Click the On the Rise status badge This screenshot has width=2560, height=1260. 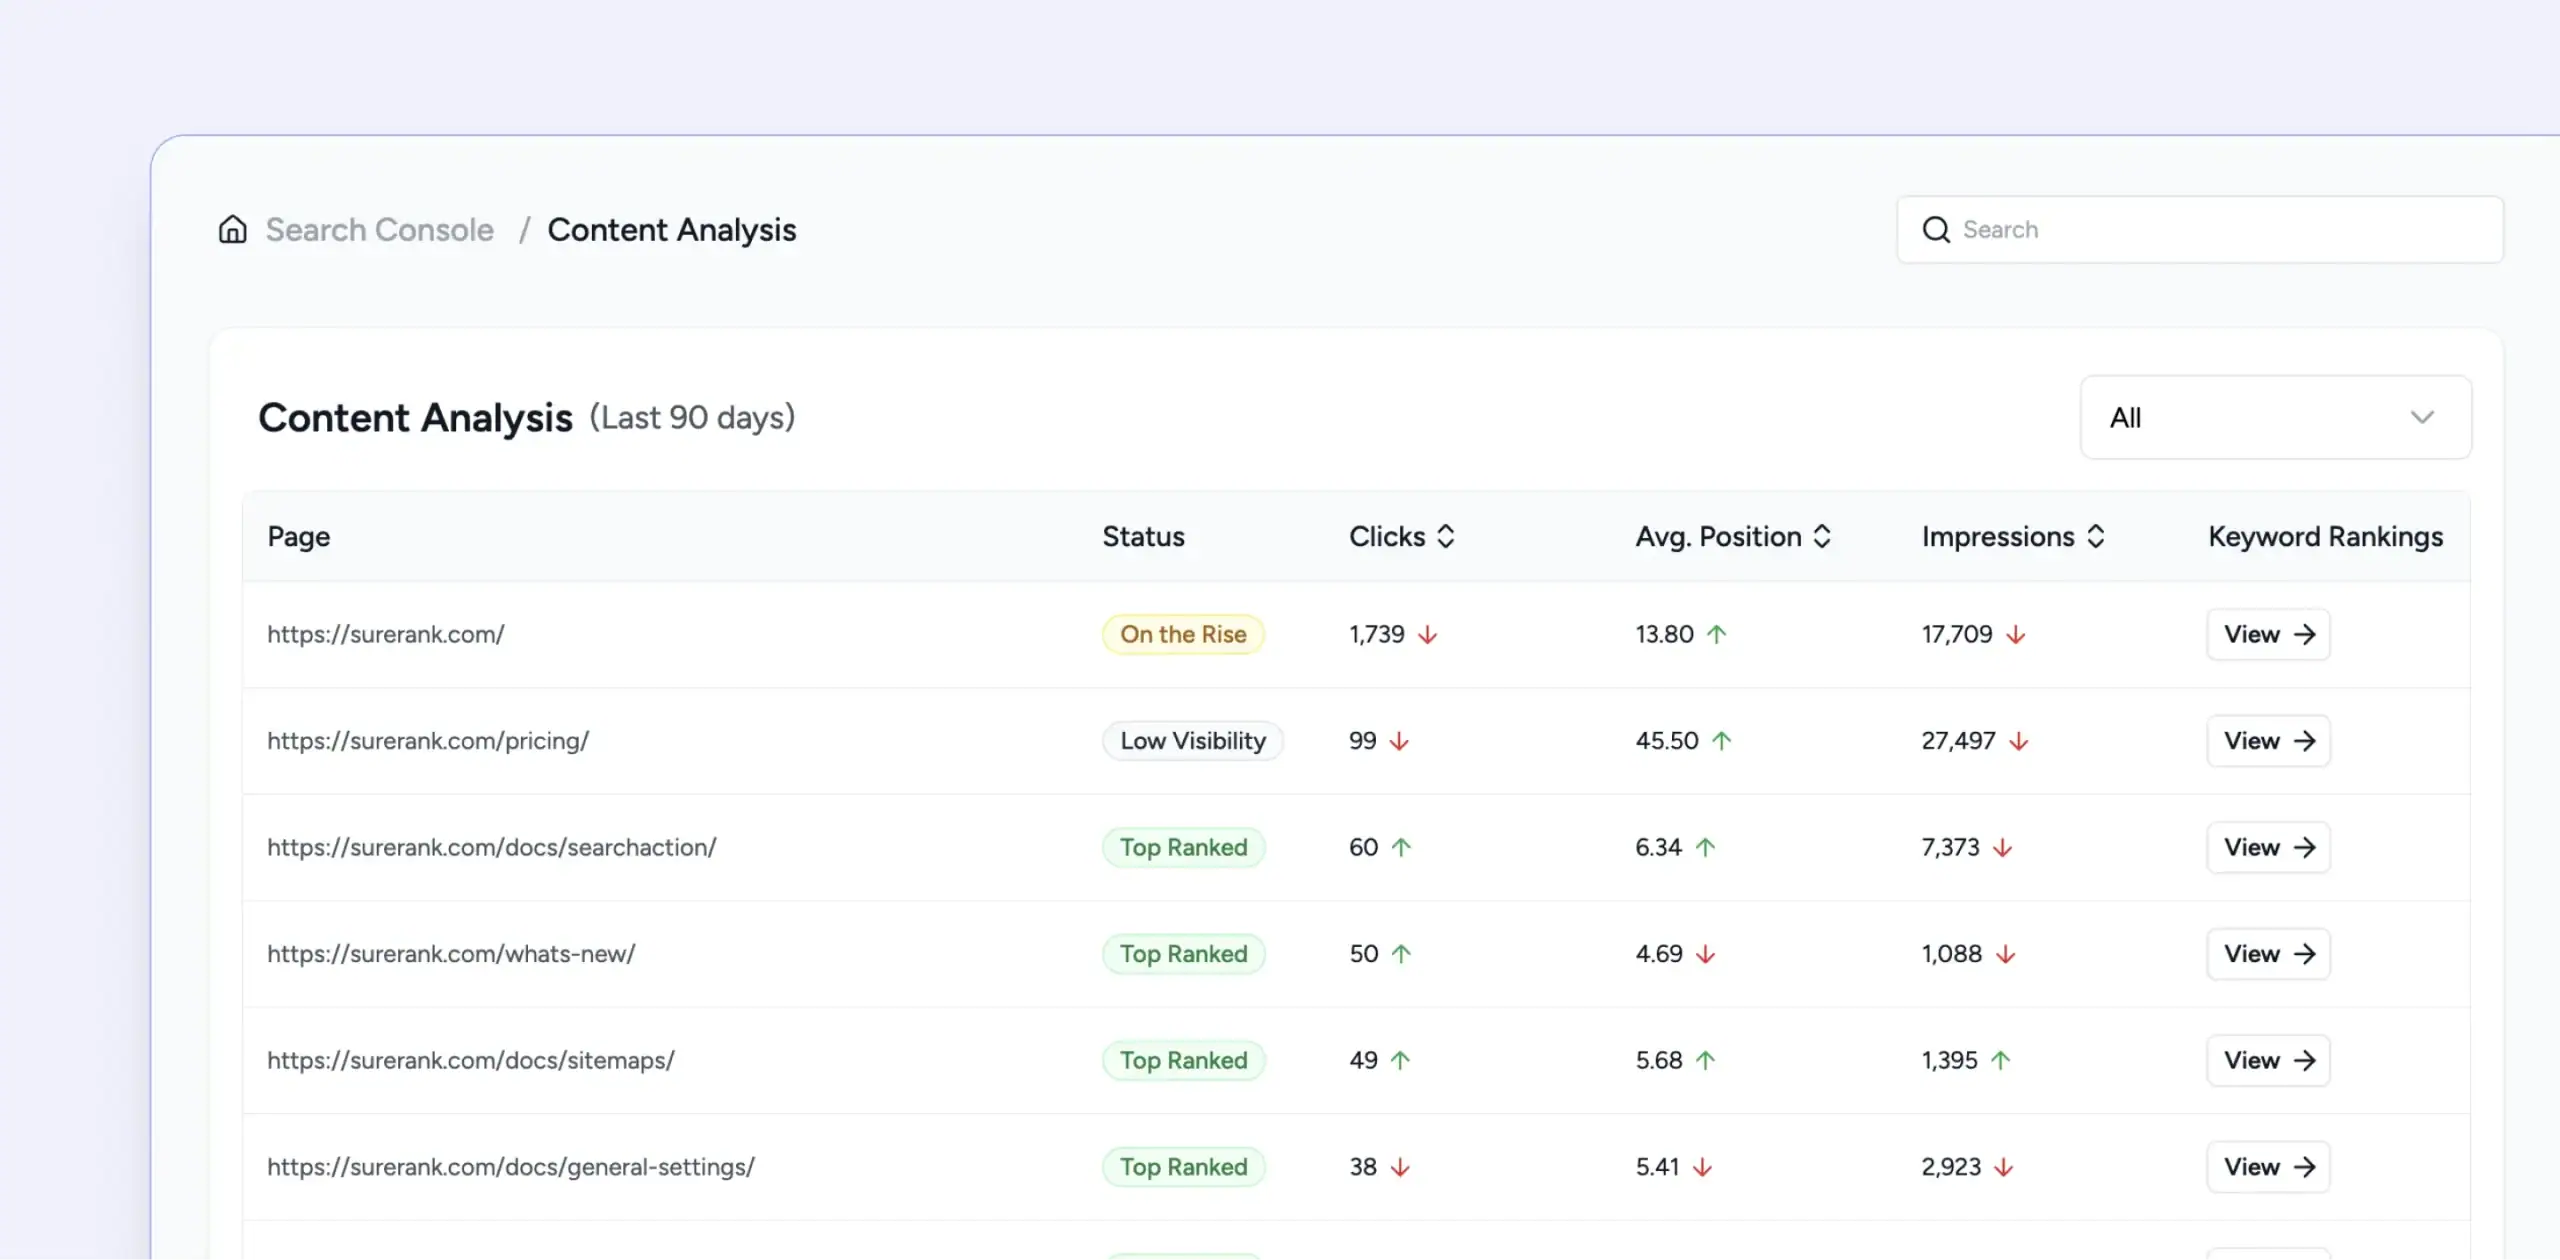(x=1183, y=634)
